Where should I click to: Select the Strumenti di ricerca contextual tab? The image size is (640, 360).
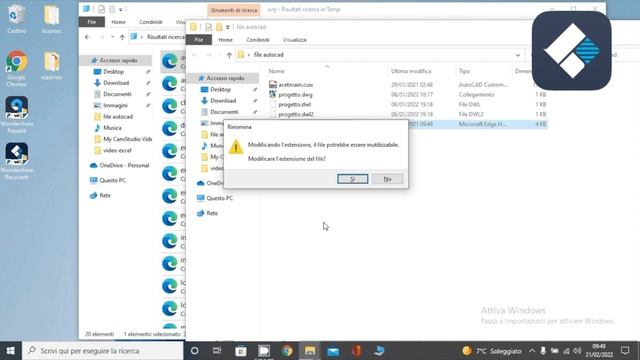[x=234, y=10]
